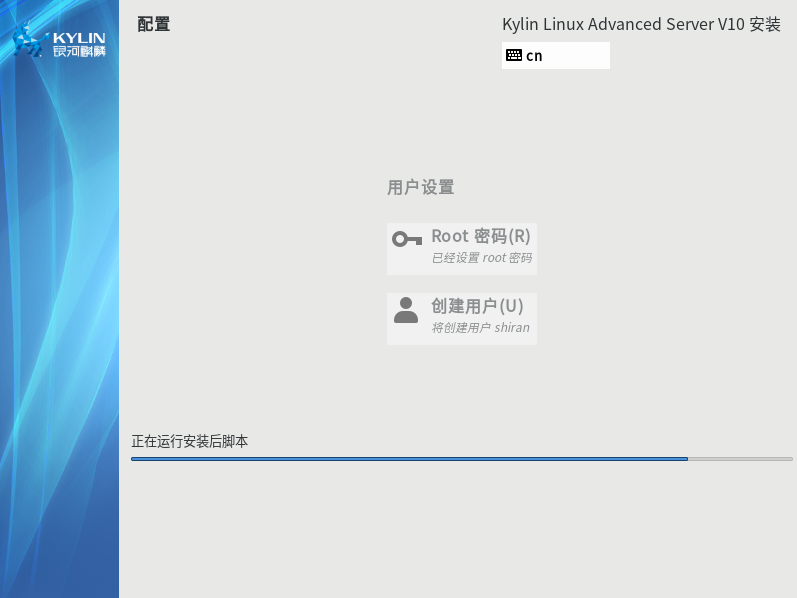This screenshot has width=797, height=598.
Task: Click the 已经设置 root 密码 status text
Action: click(481, 258)
